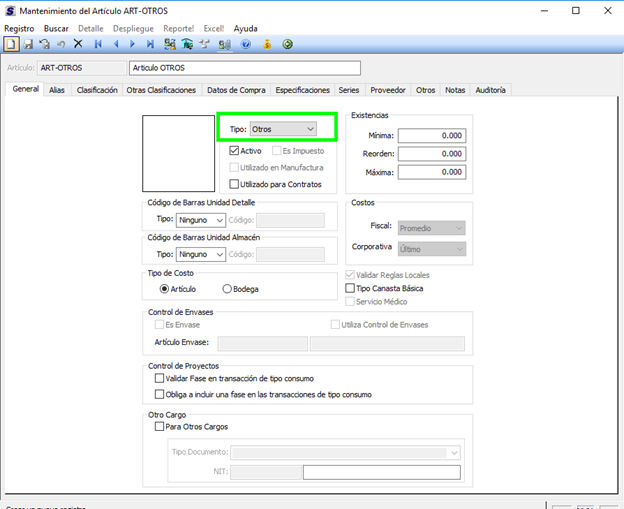
Task: Click the Mínima existencias field
Action: [432, 135]
